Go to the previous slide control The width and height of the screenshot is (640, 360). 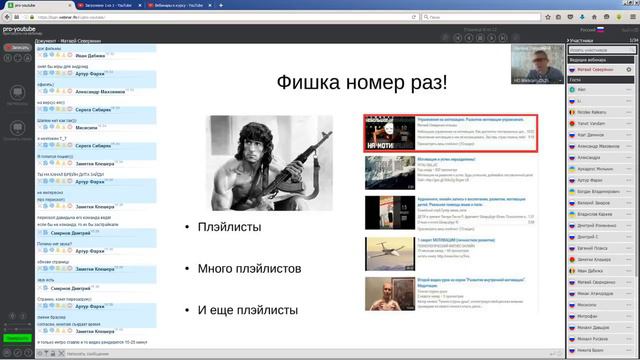click(469, 38)
